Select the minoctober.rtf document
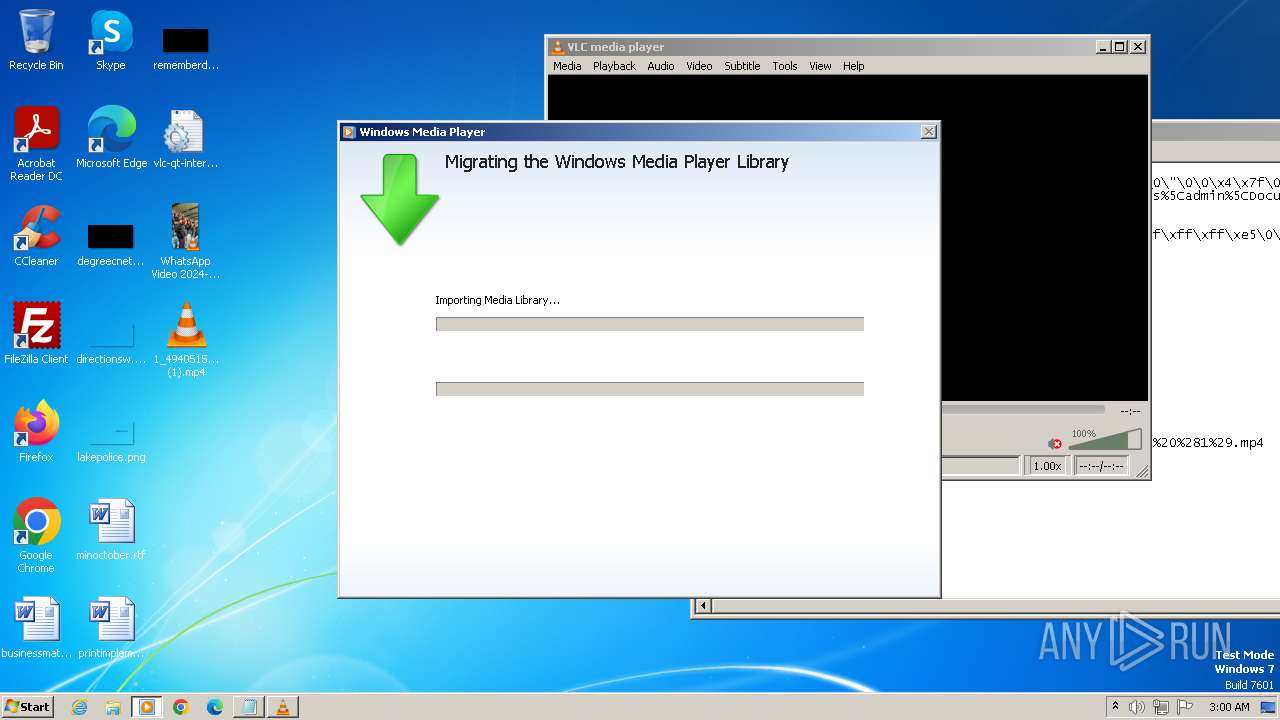1280x720 pixels. 111,530
